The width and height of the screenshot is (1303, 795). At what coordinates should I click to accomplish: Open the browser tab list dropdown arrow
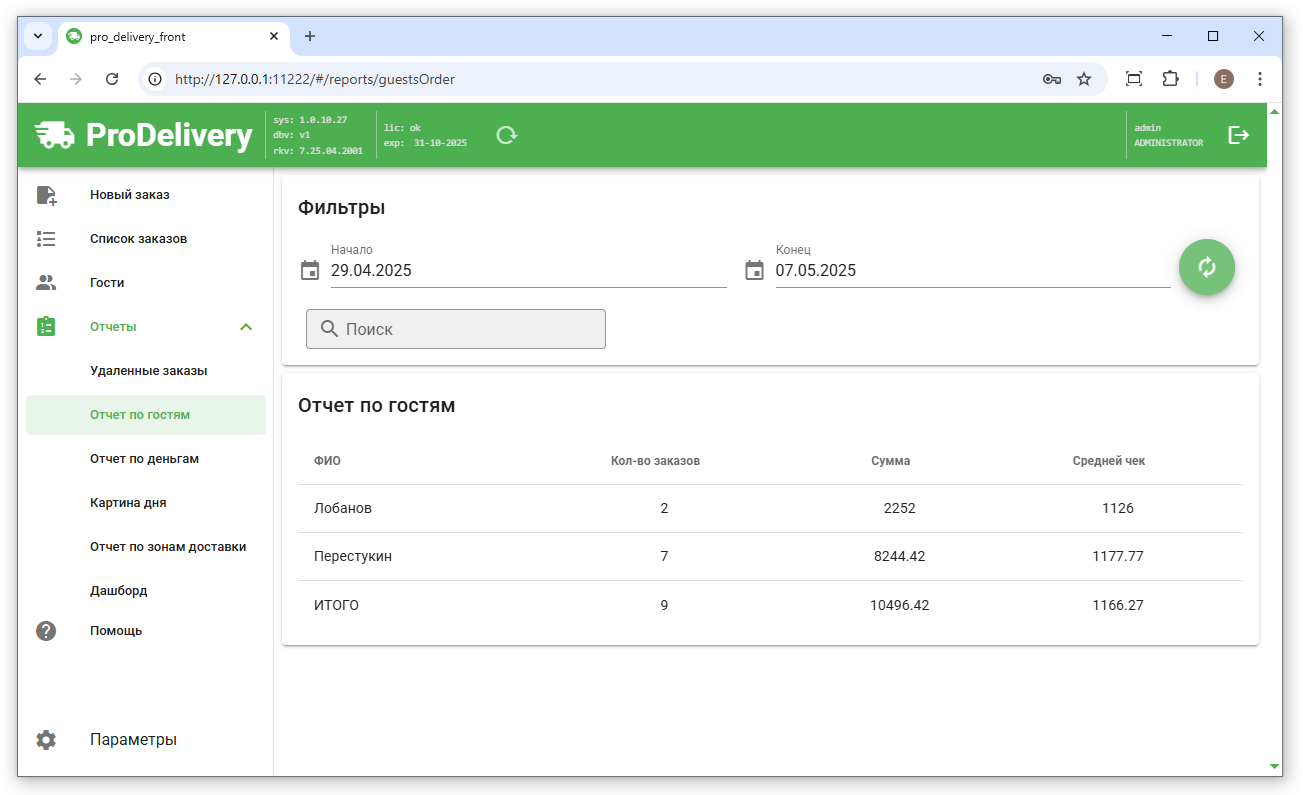[x=38, y=36]
